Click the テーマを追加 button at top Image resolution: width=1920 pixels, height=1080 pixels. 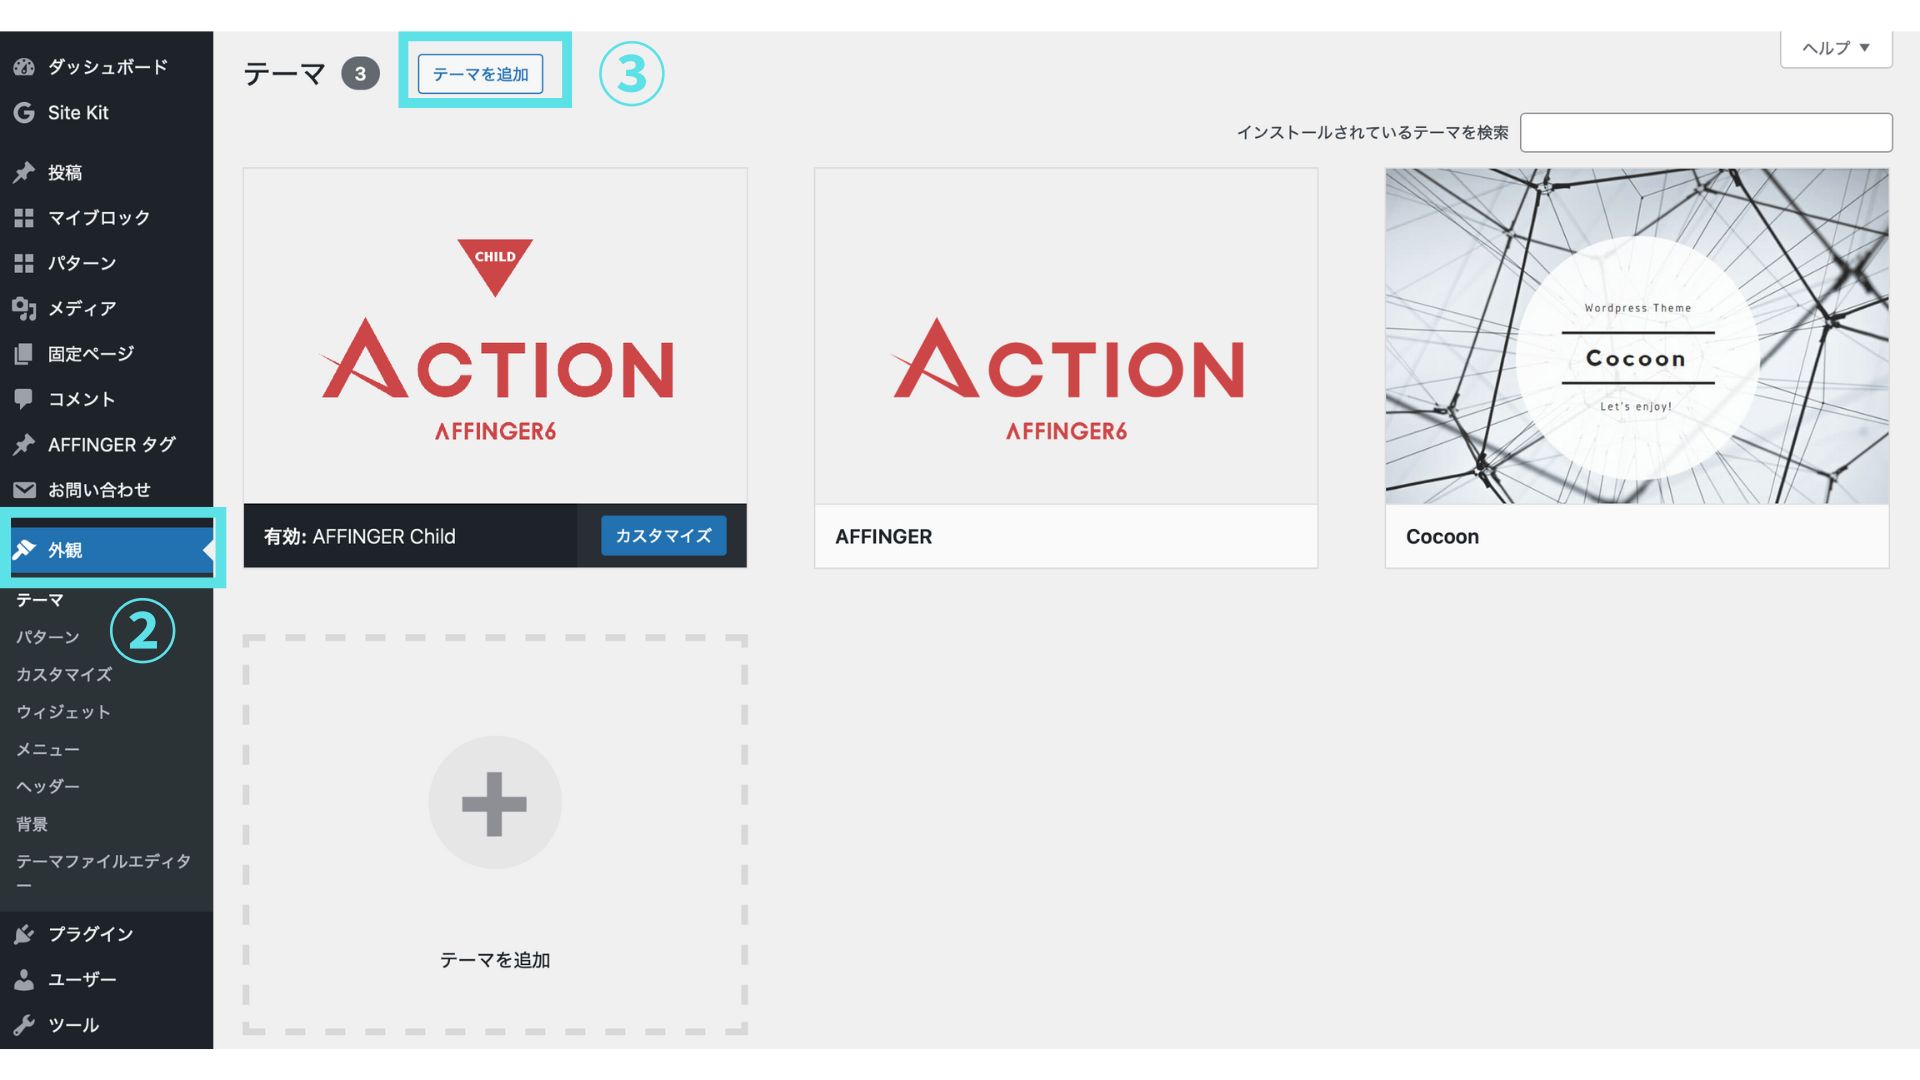(x=481, y=74)
